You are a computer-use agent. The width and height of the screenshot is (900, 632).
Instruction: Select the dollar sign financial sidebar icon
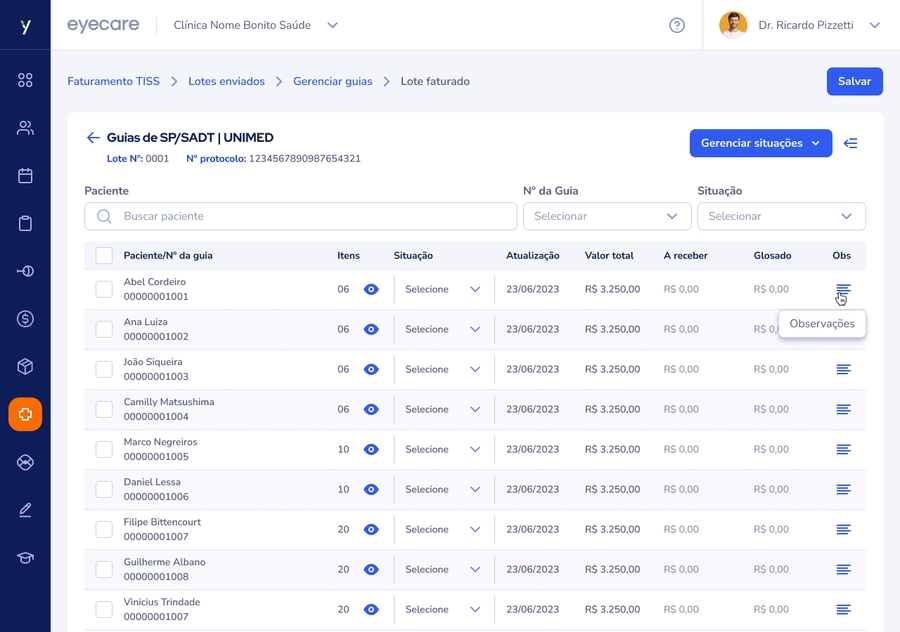25,319
